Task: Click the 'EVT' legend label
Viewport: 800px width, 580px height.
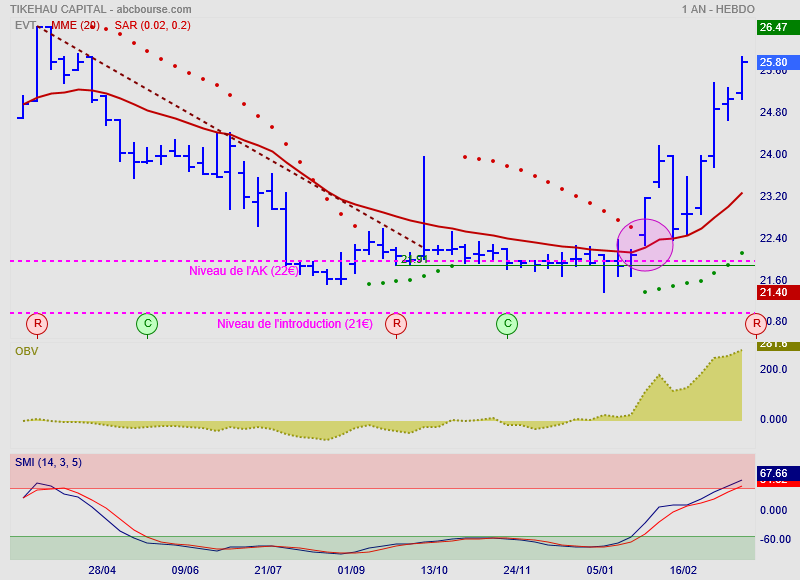Action: tap(25, 25)
